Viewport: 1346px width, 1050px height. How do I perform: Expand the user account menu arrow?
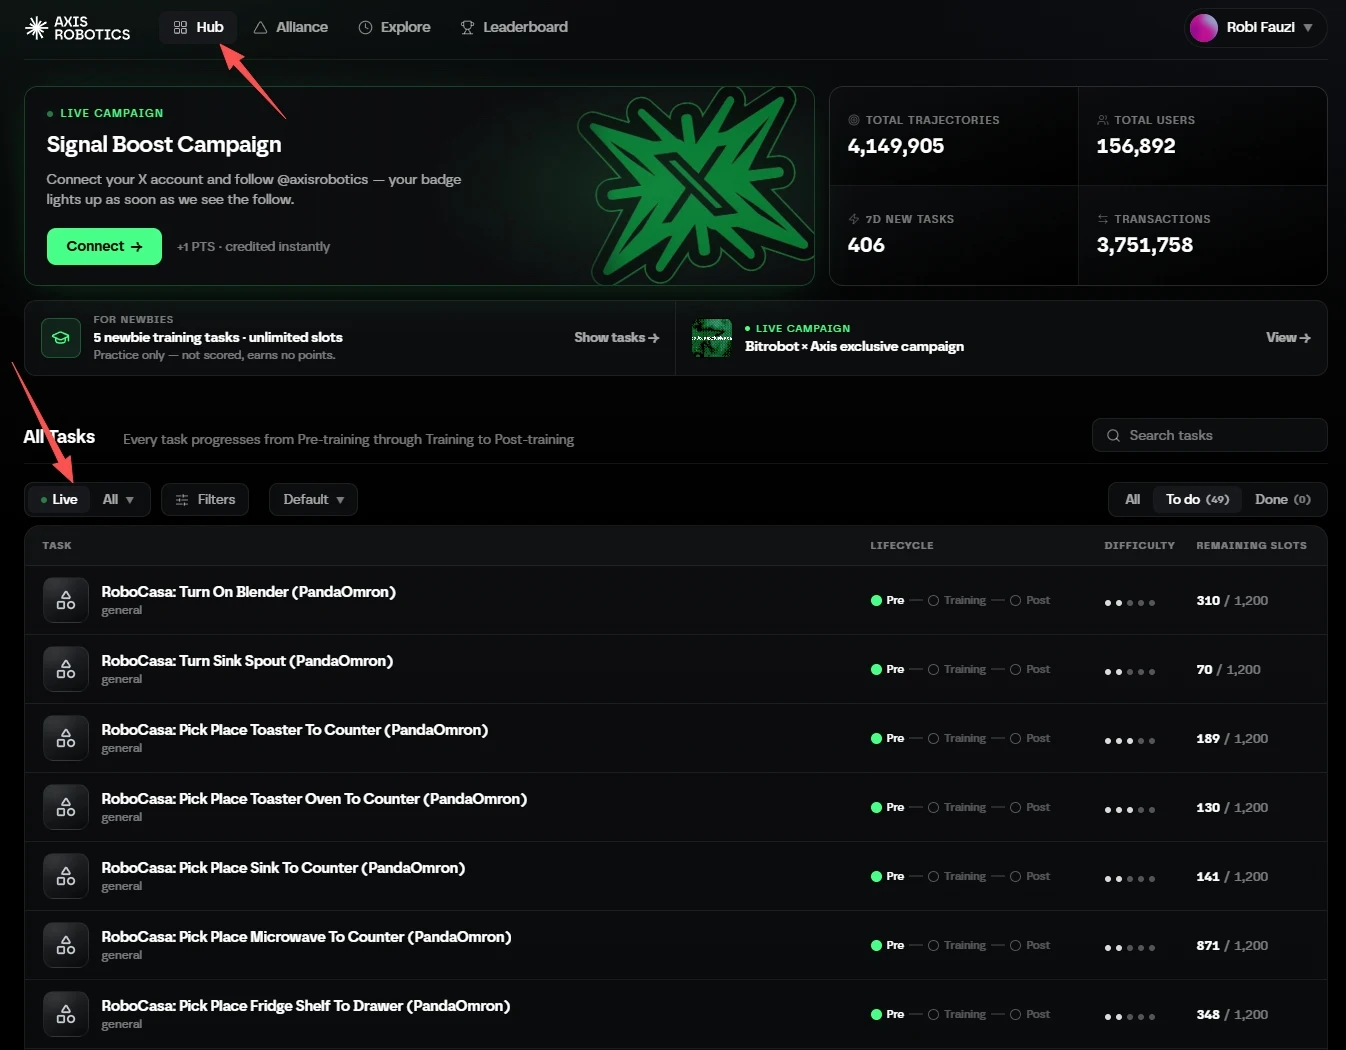point(1308,28)
